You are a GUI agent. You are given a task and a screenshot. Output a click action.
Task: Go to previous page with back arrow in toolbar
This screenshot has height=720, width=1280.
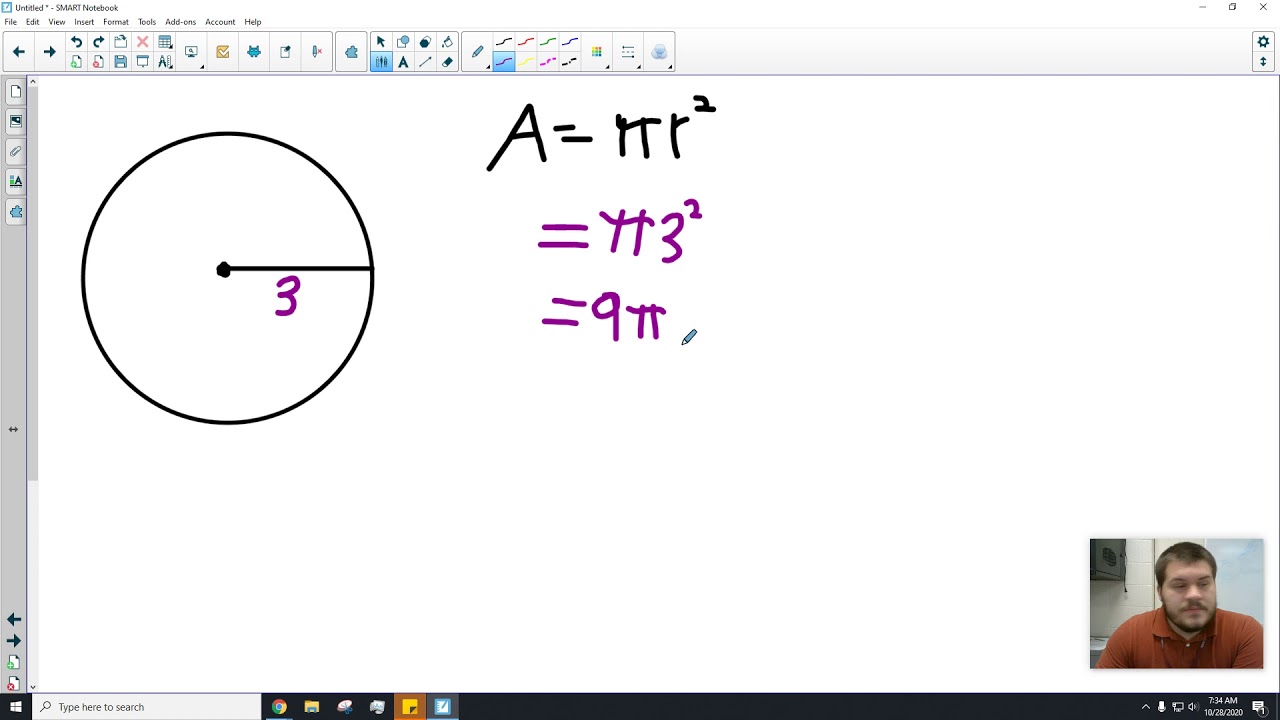[19, 52]
